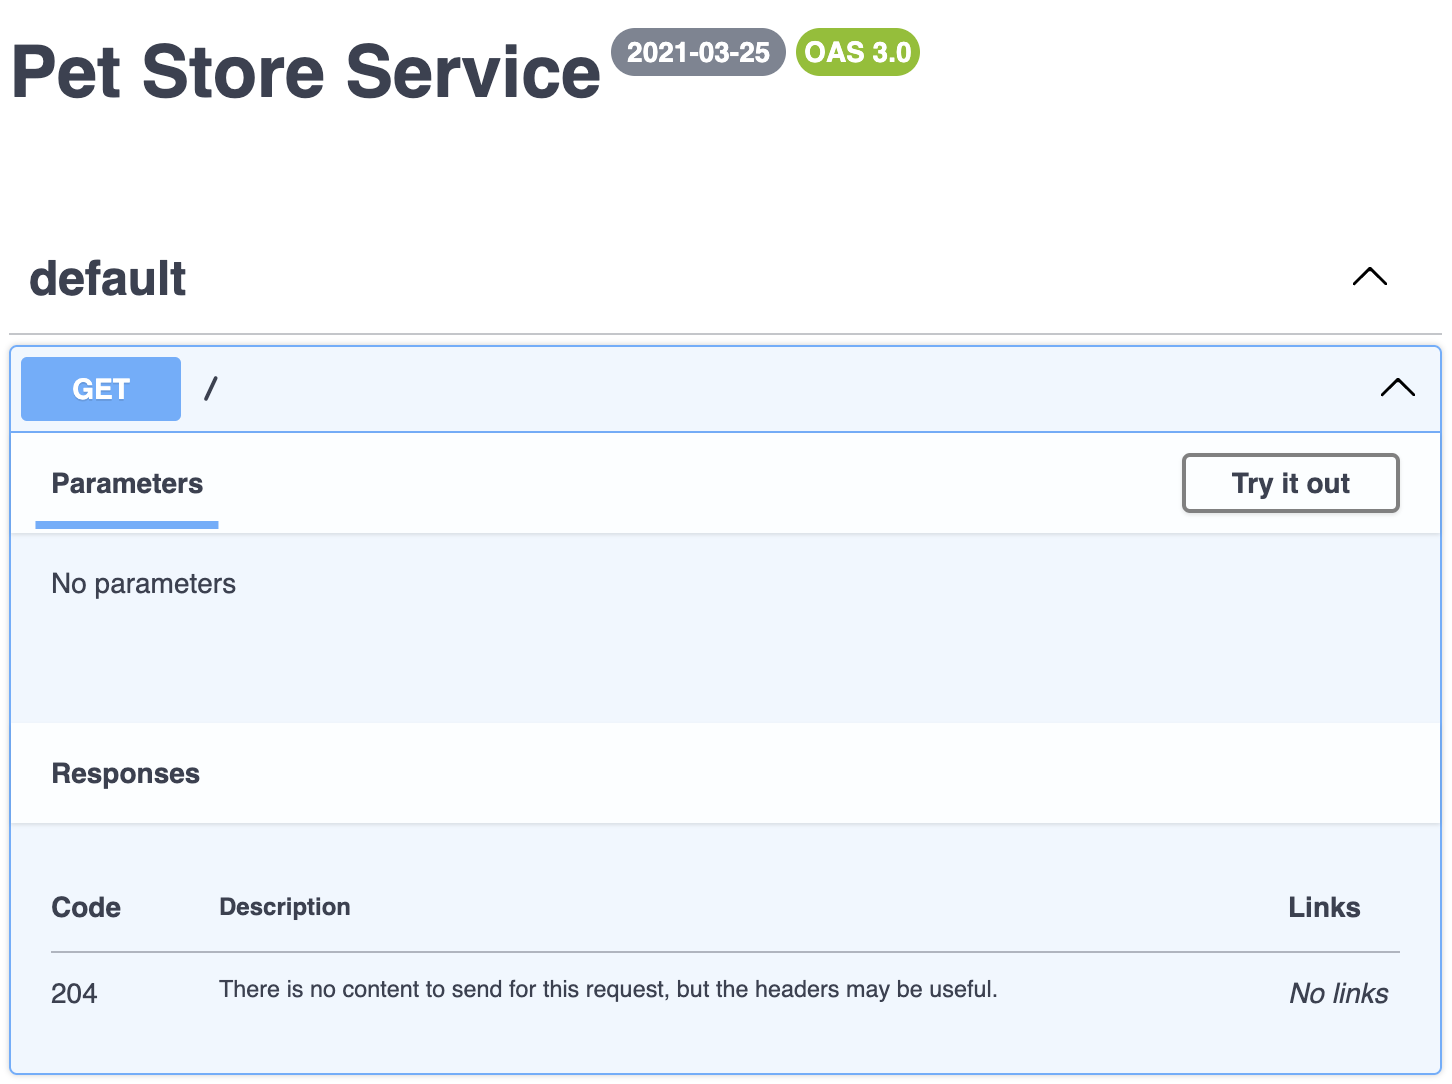Click the Responses section heading
1452x1084 pixels.
[x=126, y=774]
